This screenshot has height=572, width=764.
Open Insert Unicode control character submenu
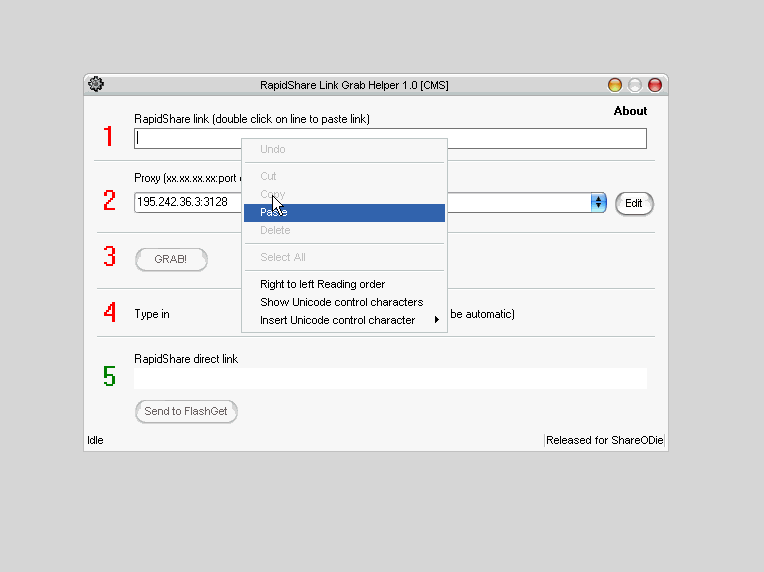(344, 320)
